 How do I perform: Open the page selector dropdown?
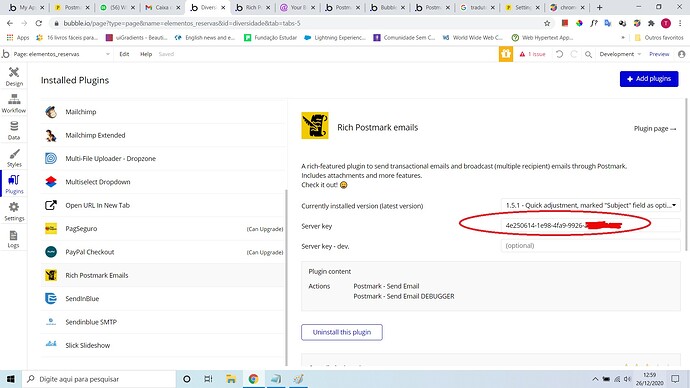[x=61, y=54]
